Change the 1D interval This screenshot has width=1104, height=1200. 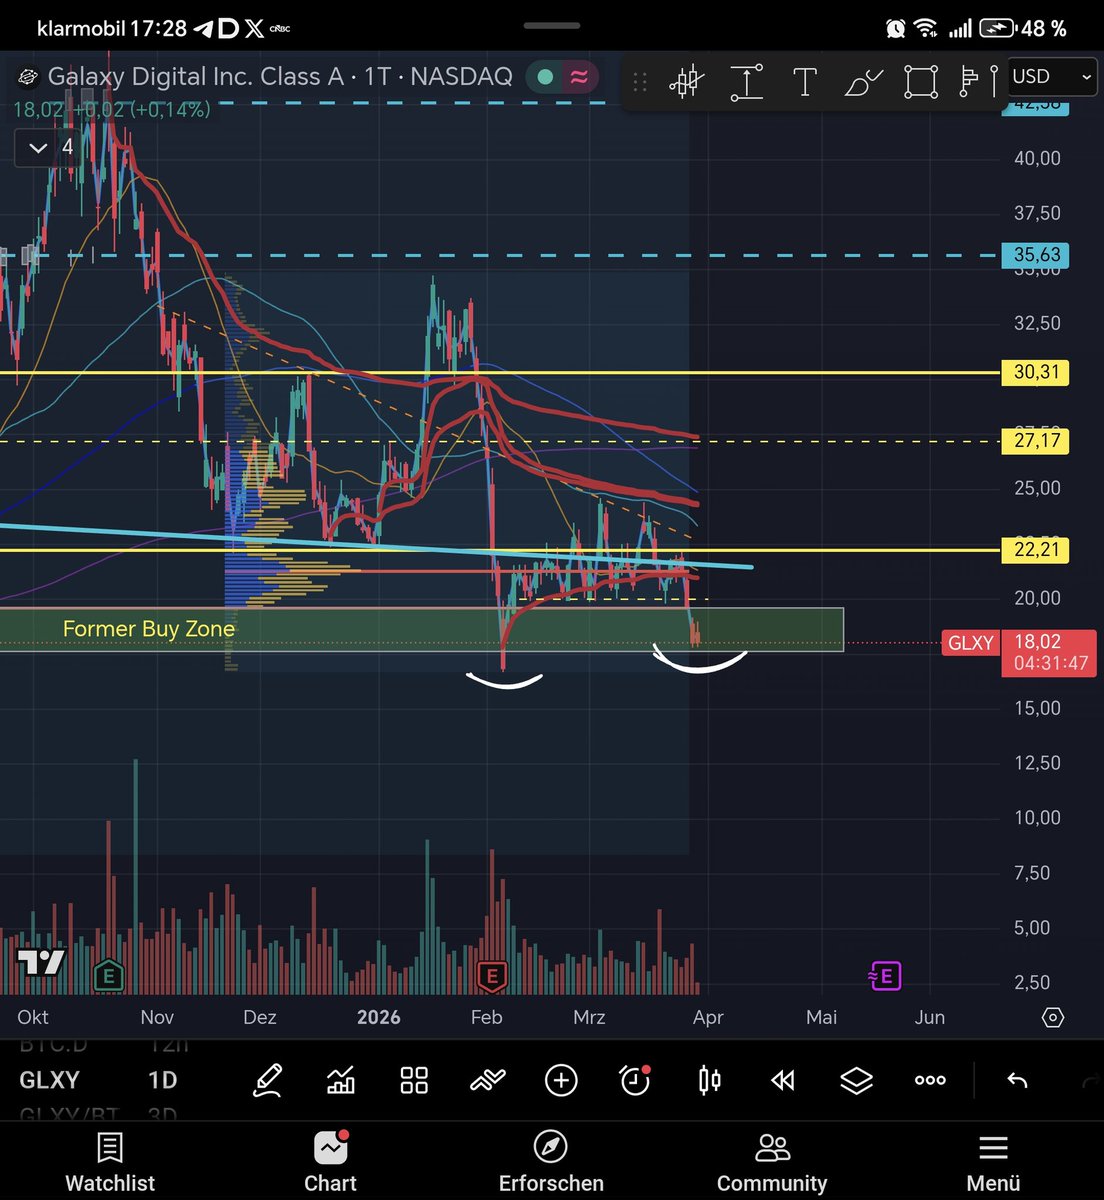coord(162,1080)
